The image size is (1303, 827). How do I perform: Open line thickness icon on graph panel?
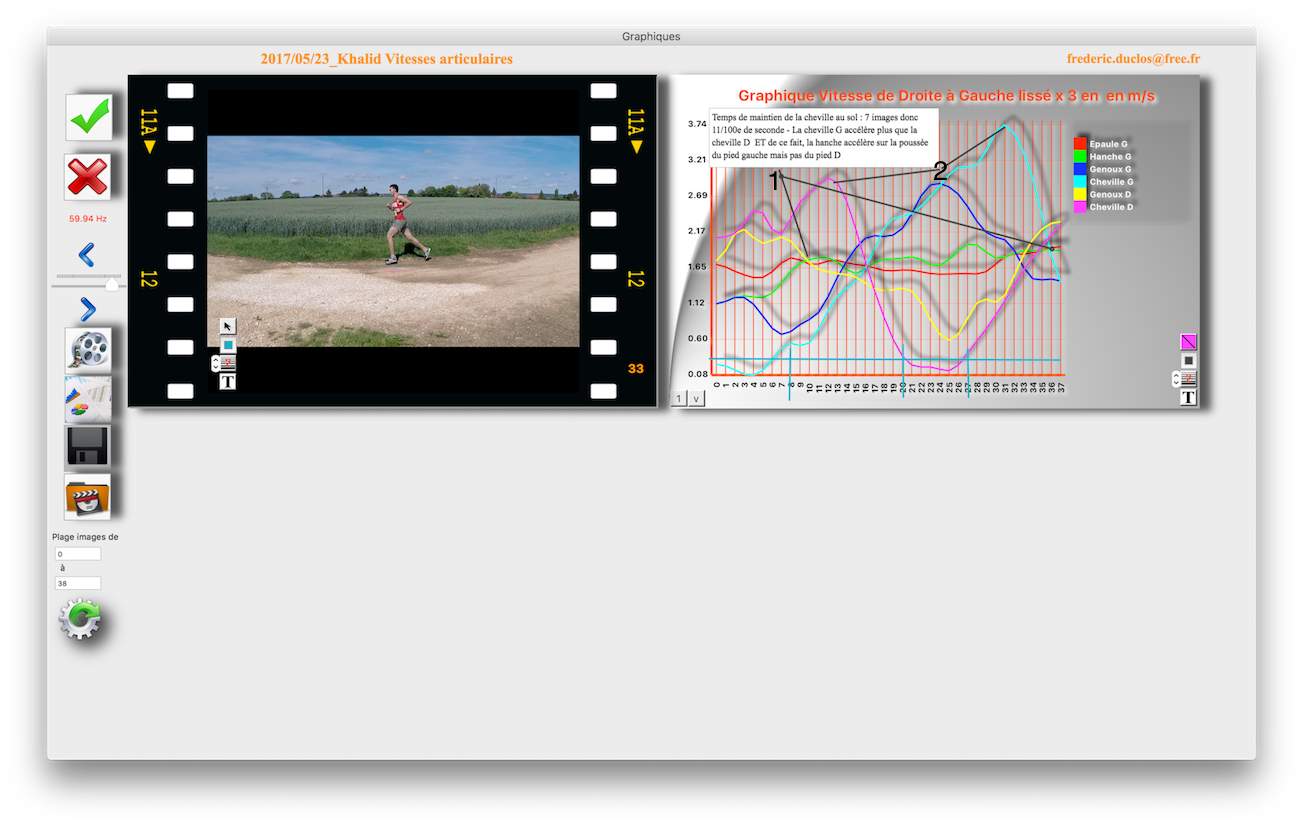tap(1188, 379)
